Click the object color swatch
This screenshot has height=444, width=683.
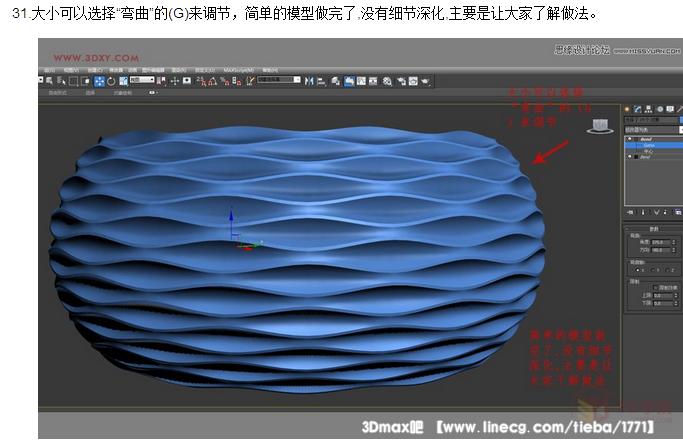pyautogui.click(x=681, y=120)
